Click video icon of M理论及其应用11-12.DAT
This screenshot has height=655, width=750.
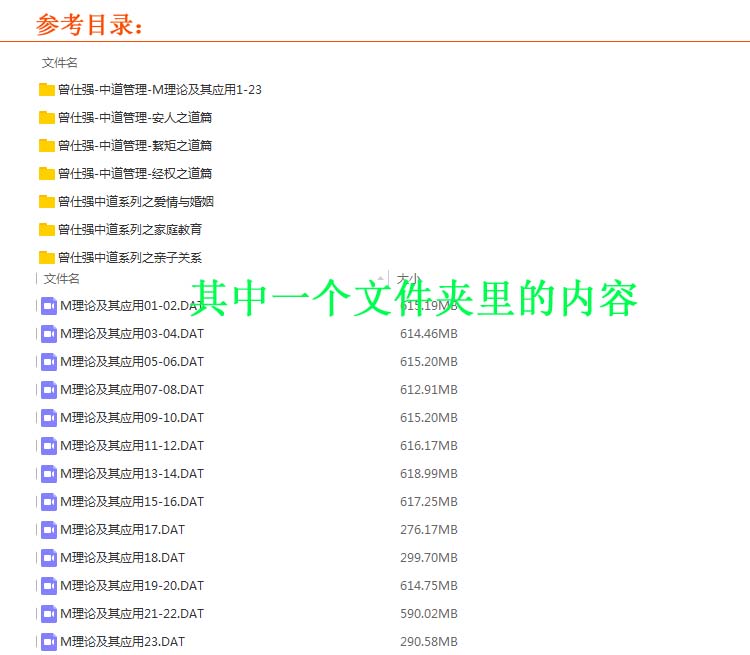49,446
